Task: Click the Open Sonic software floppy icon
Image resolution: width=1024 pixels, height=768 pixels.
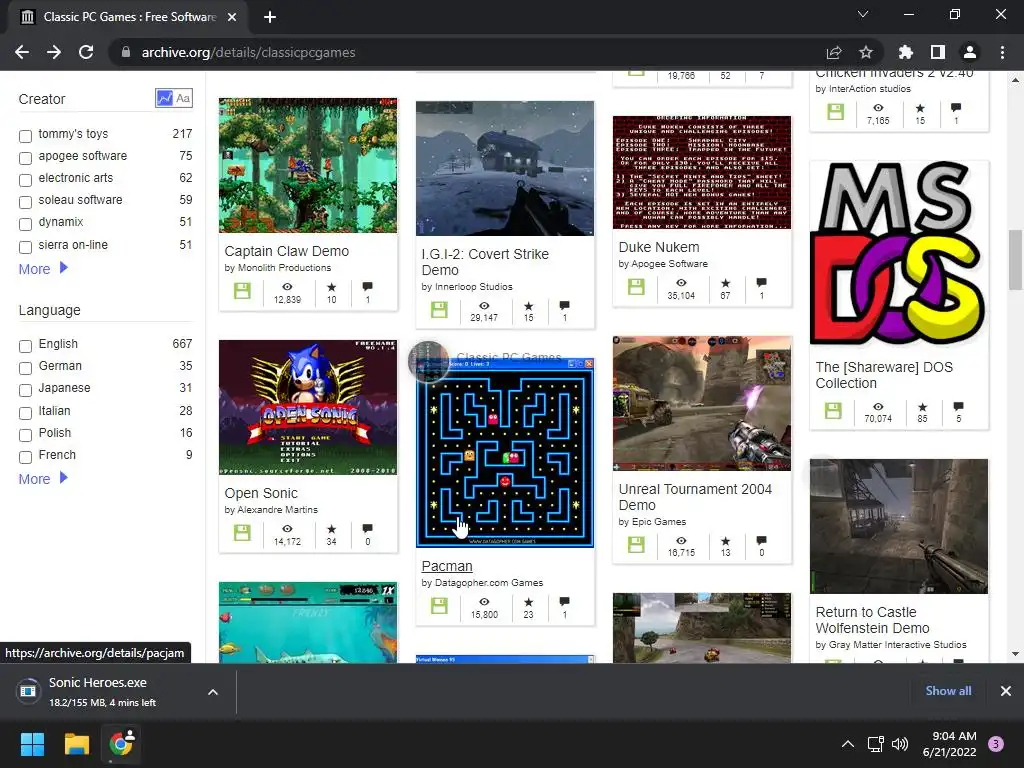Action: click(x=242, y=532)
